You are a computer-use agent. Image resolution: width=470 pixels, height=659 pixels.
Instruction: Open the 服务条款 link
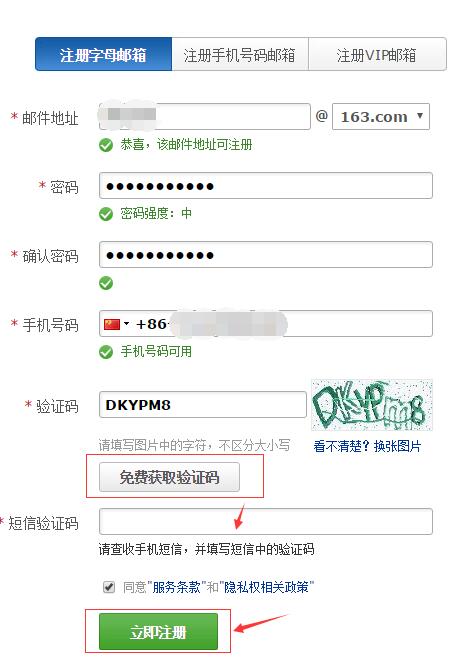(x=177, y=587)
